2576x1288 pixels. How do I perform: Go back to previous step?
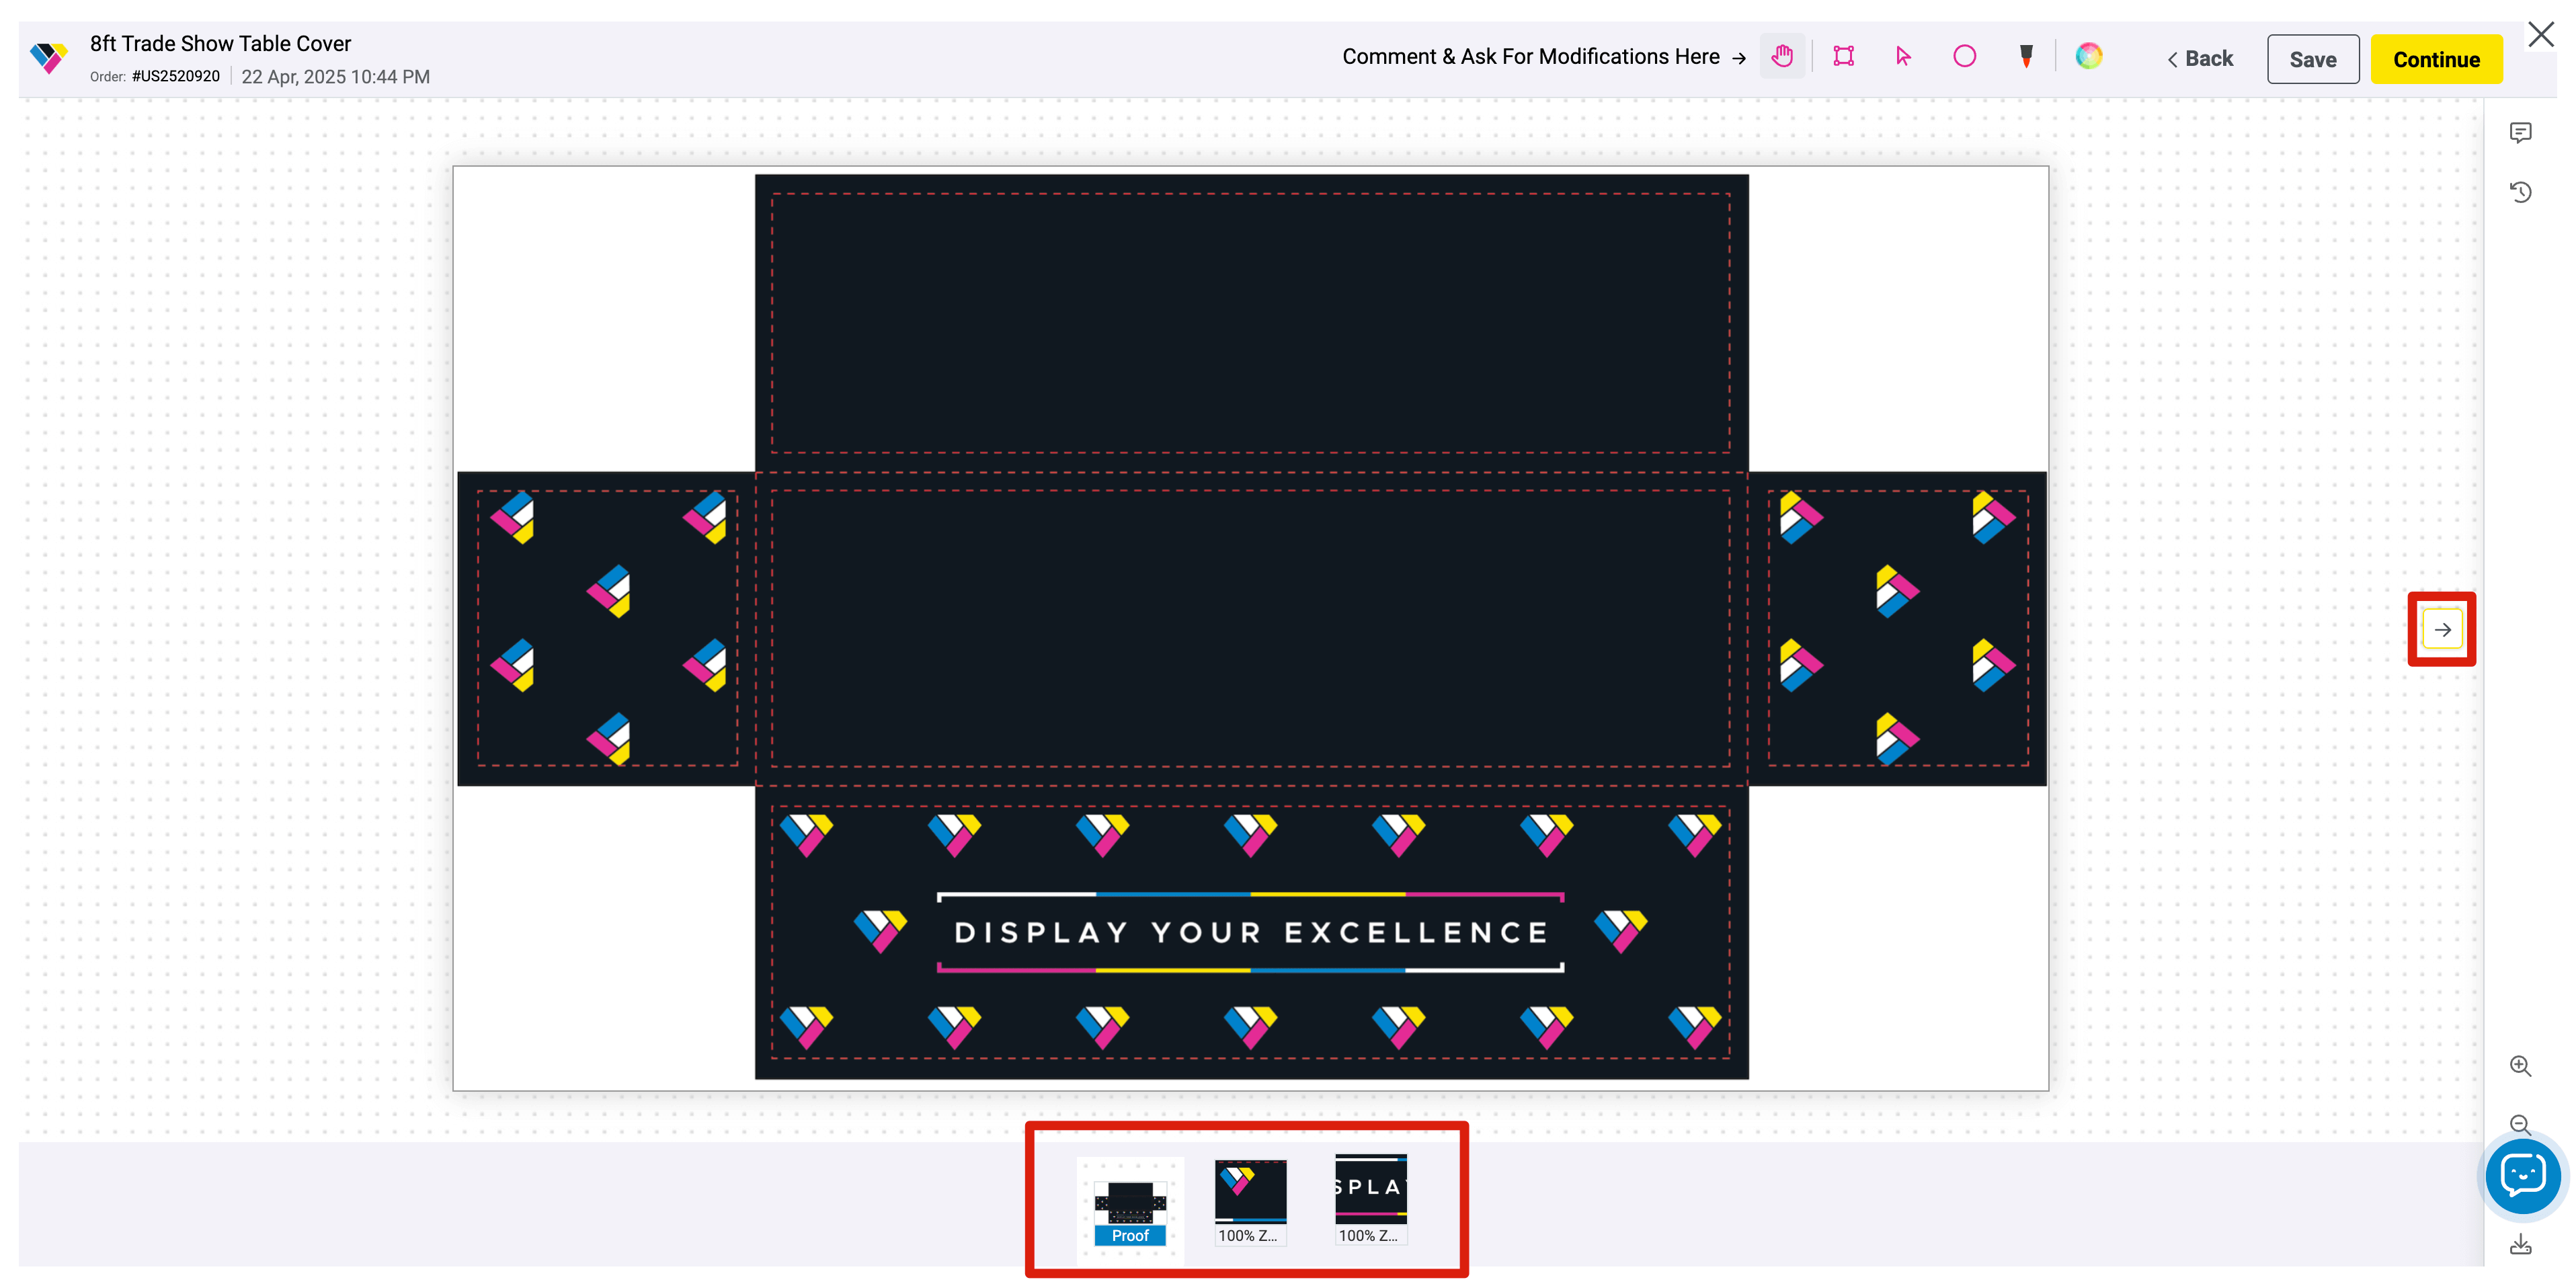coord(2200,59)
